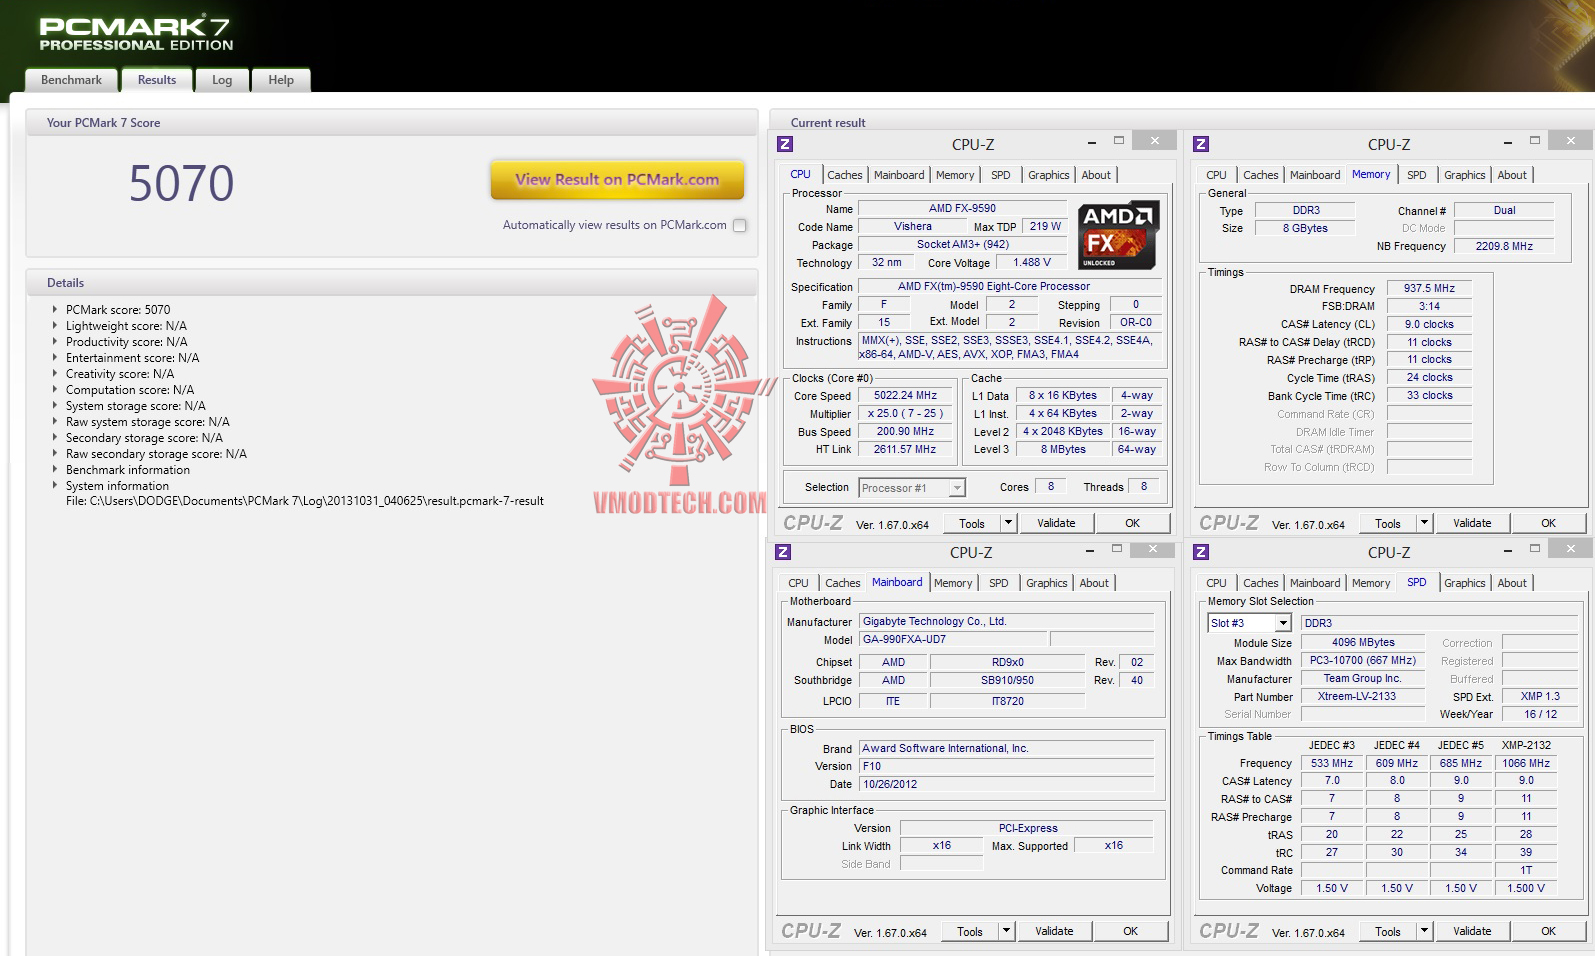Open the CPU tab in the Memory timings window
This screenshot has height=956, width=1595.
1216,175
